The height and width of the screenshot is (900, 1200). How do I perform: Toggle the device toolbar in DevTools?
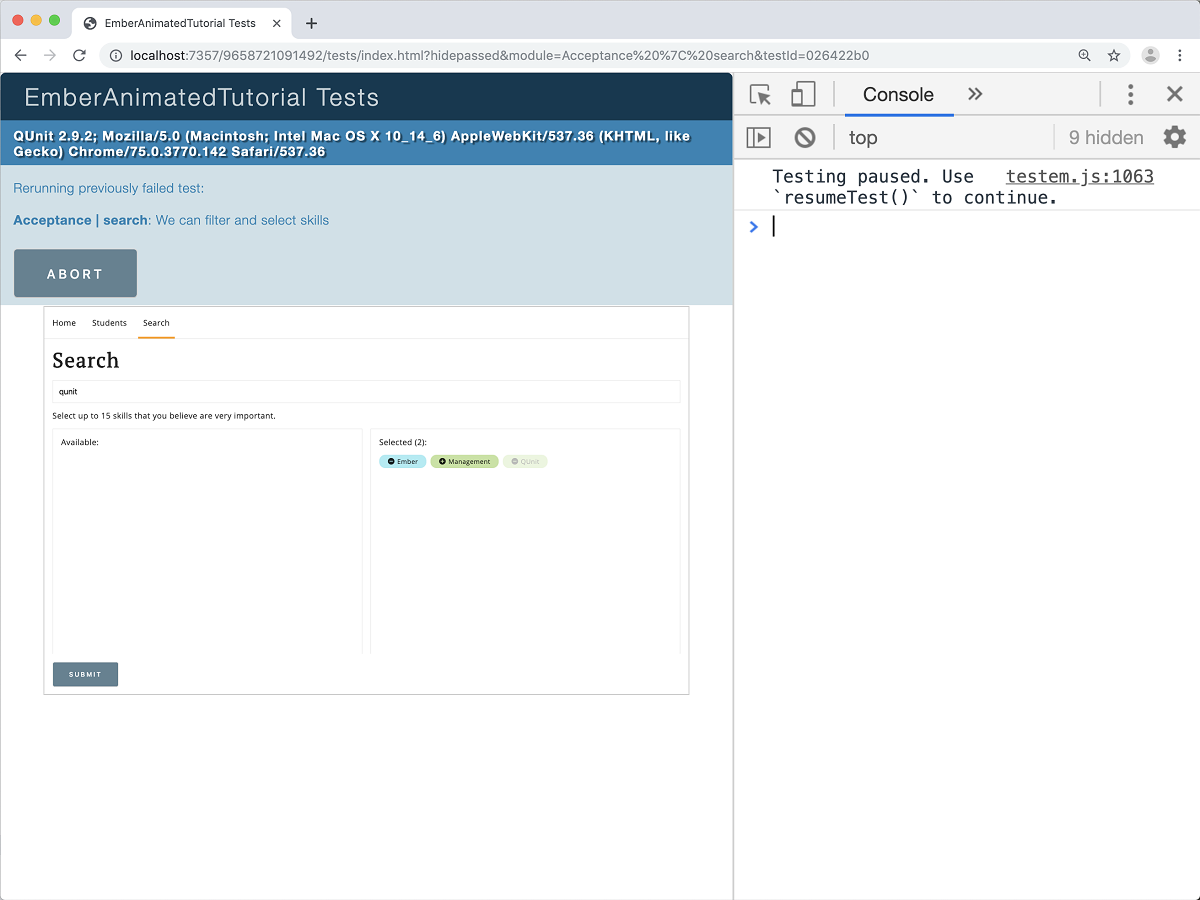(x=803, y=95)
